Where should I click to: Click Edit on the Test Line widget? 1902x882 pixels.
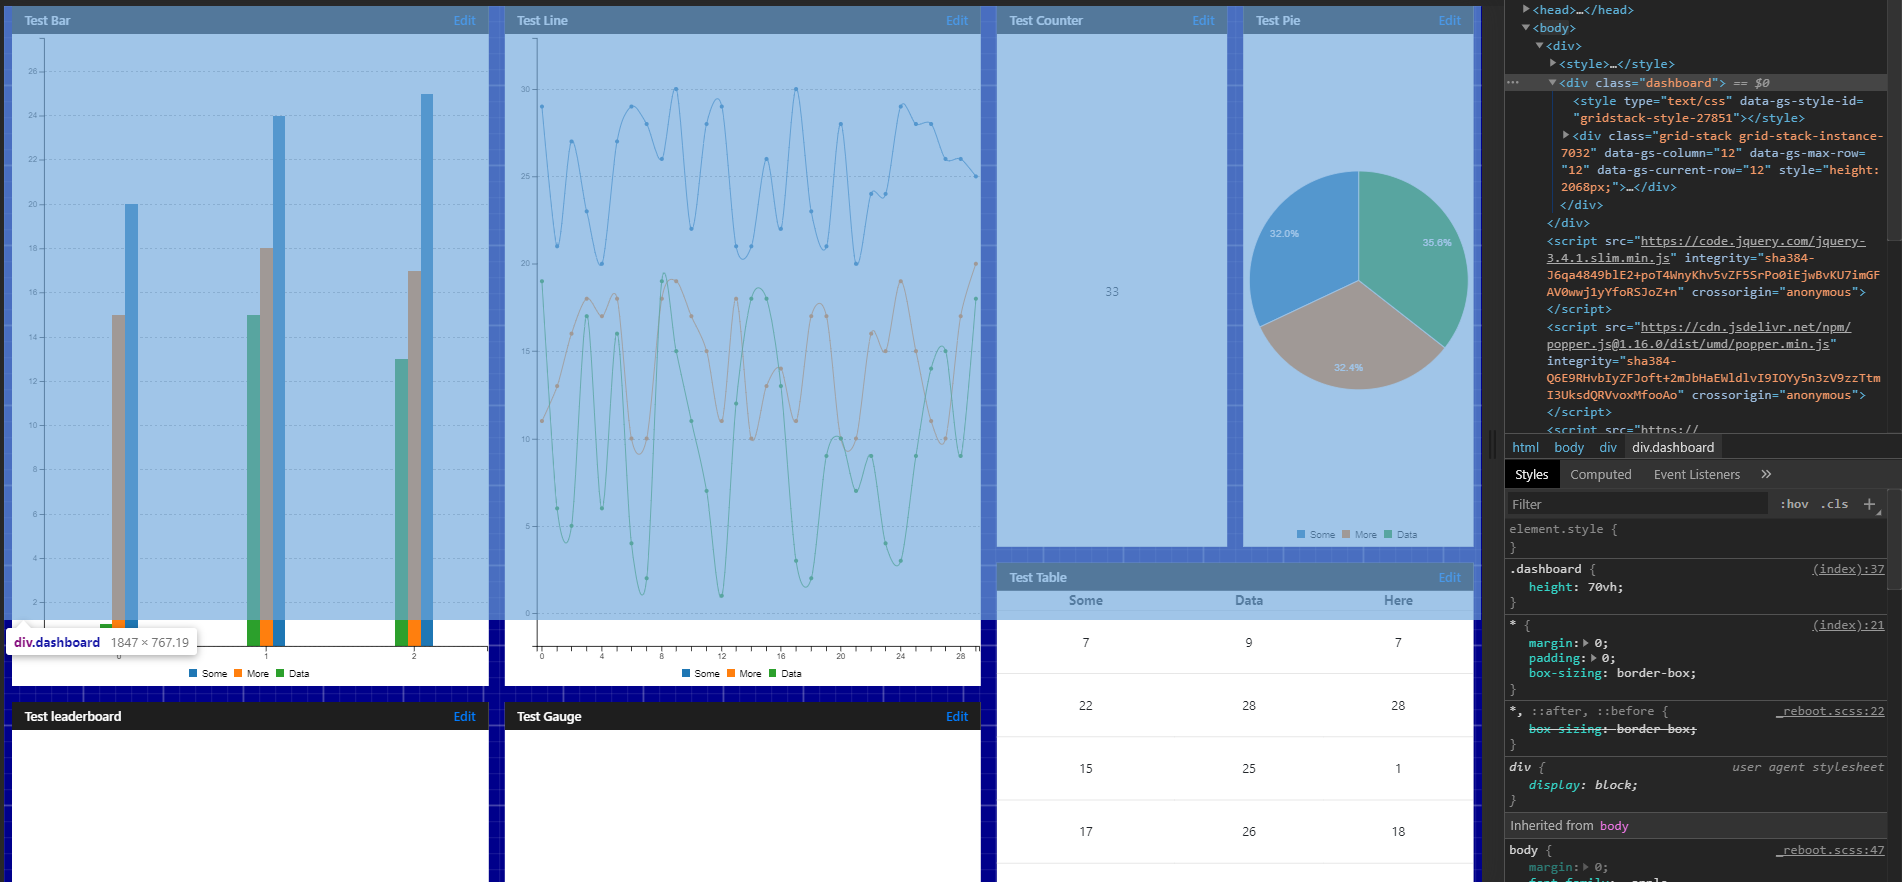click(957, 20)
